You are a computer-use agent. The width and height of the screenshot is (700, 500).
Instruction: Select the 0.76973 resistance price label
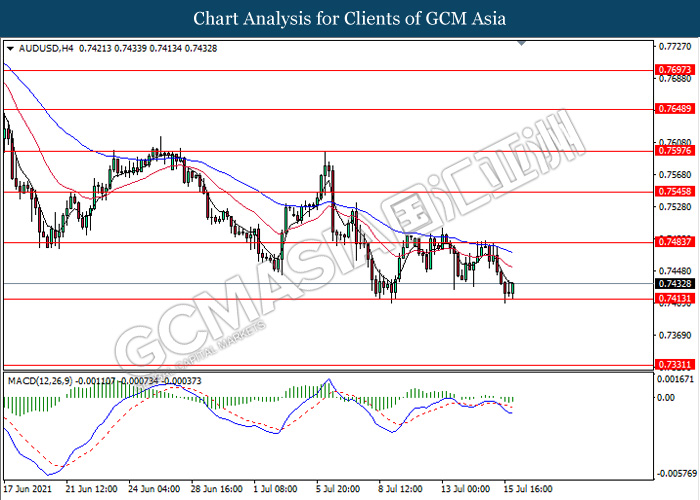pyautogui.click(x=675, y=70)
